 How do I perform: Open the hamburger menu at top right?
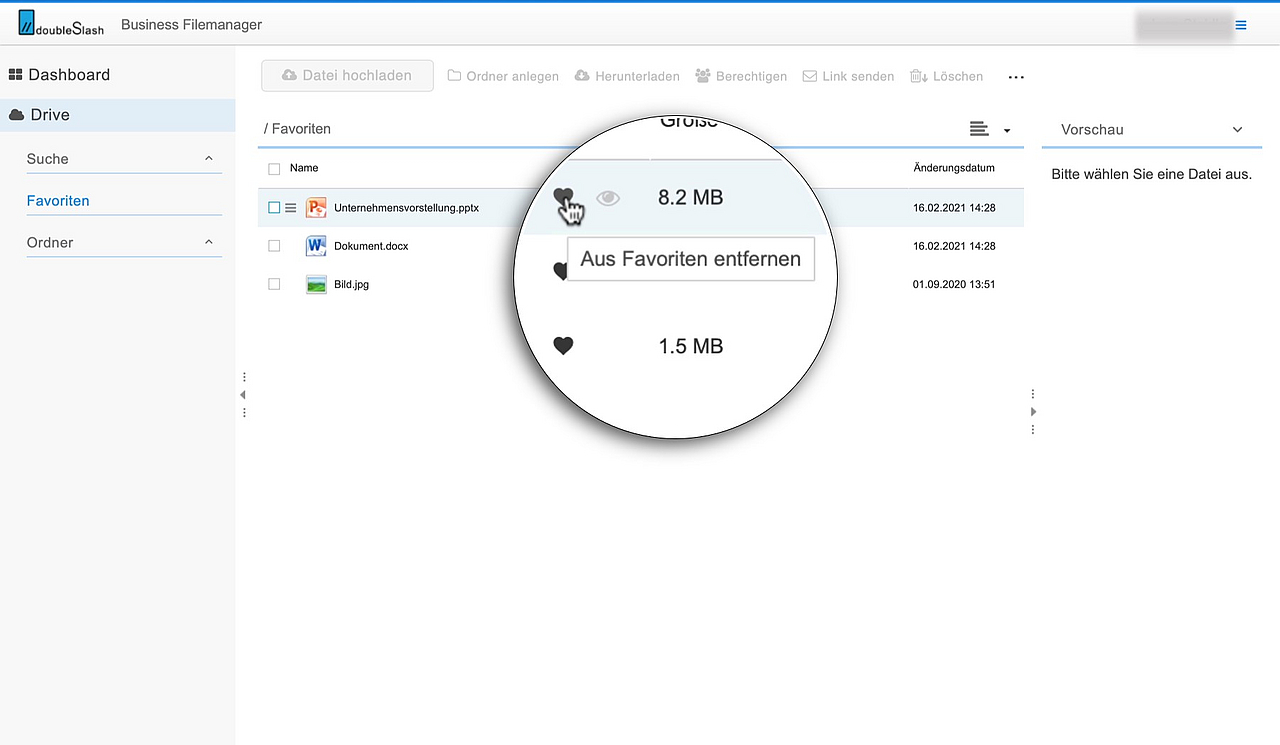(1241, 25)
